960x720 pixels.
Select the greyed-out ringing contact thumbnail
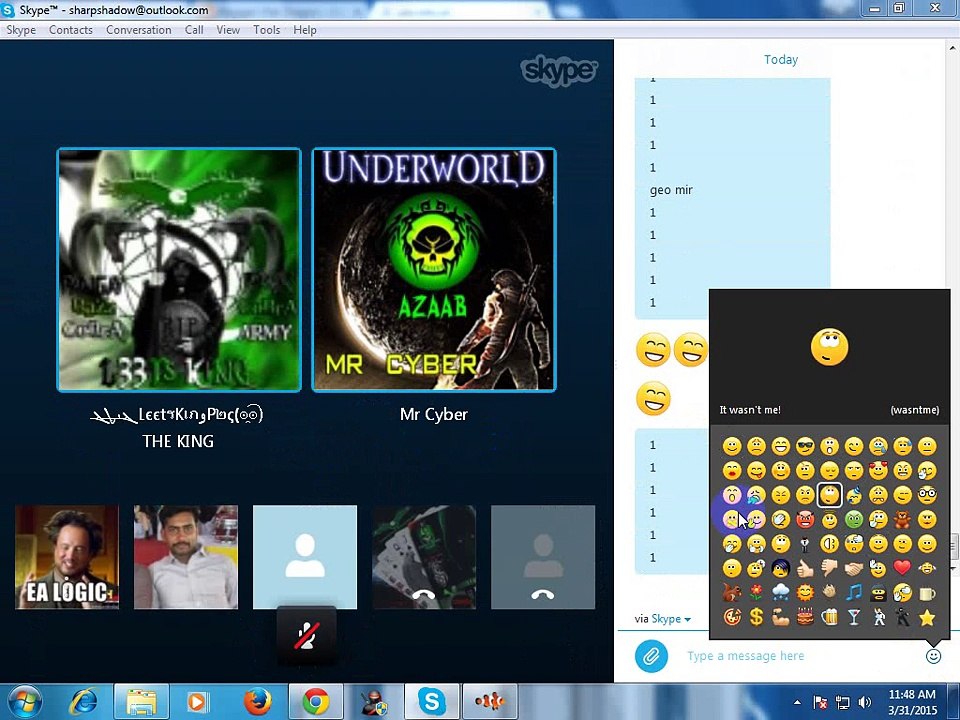(x=543, y=557)
